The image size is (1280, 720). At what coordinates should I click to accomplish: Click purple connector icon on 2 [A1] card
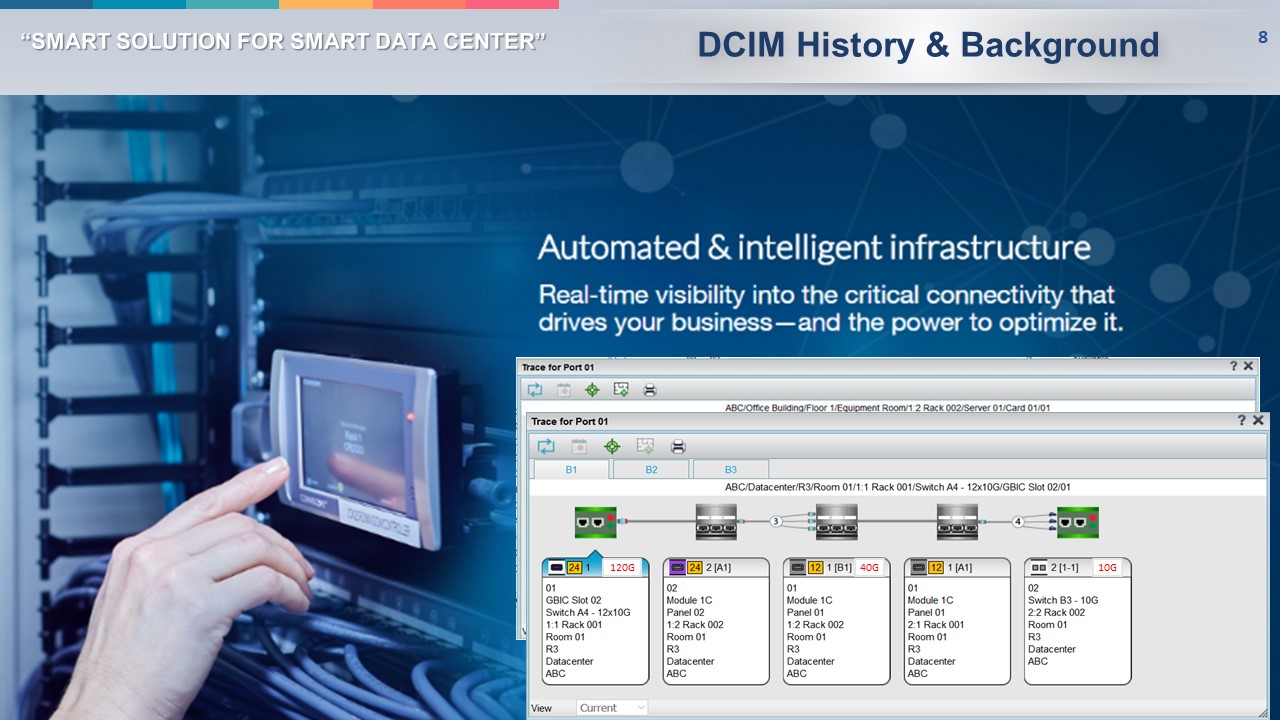point(676,568)
